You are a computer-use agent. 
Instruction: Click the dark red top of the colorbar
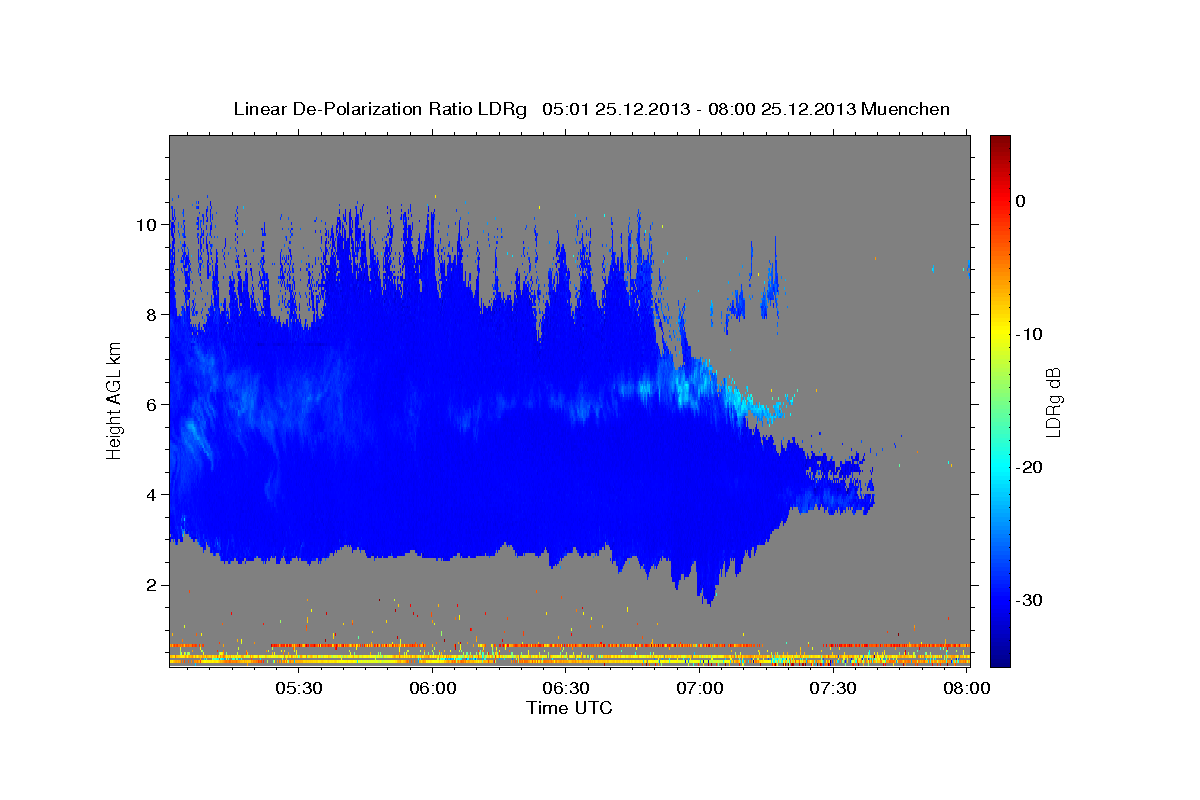click(1000, 142)
